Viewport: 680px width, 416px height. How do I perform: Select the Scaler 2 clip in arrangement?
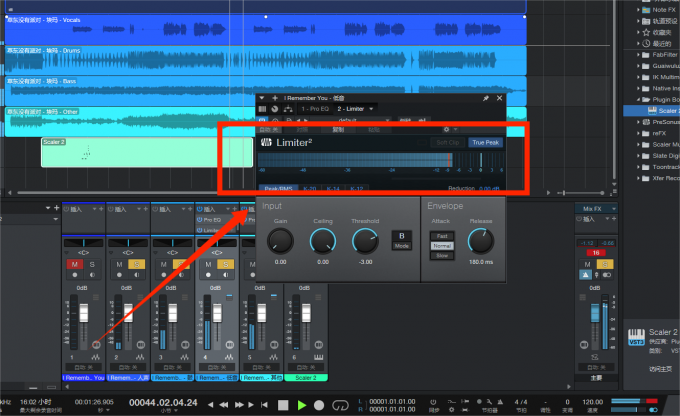coord(147,152)
